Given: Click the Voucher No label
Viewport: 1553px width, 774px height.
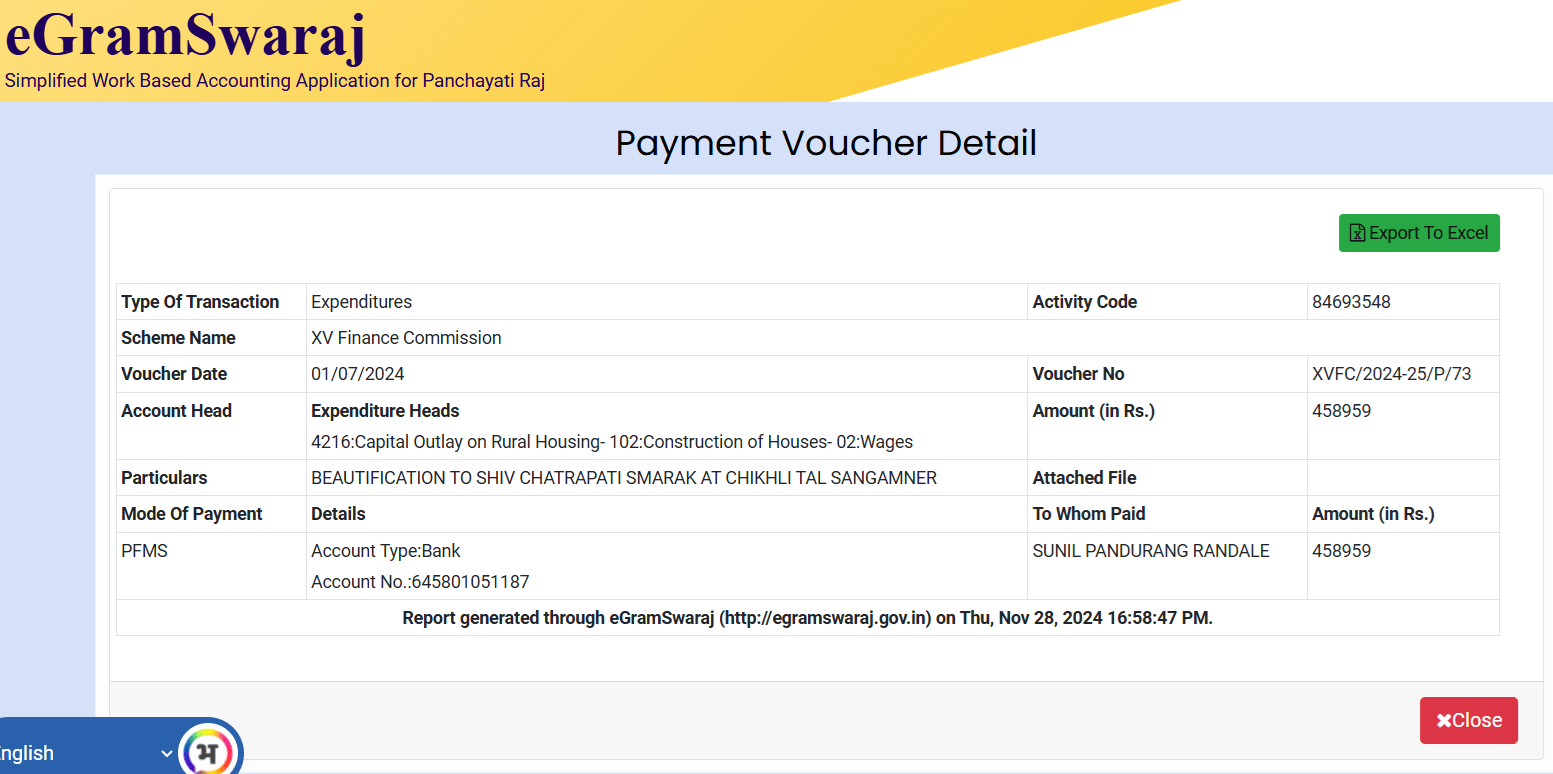Looking at the screenshot, I should point(1078,374).
